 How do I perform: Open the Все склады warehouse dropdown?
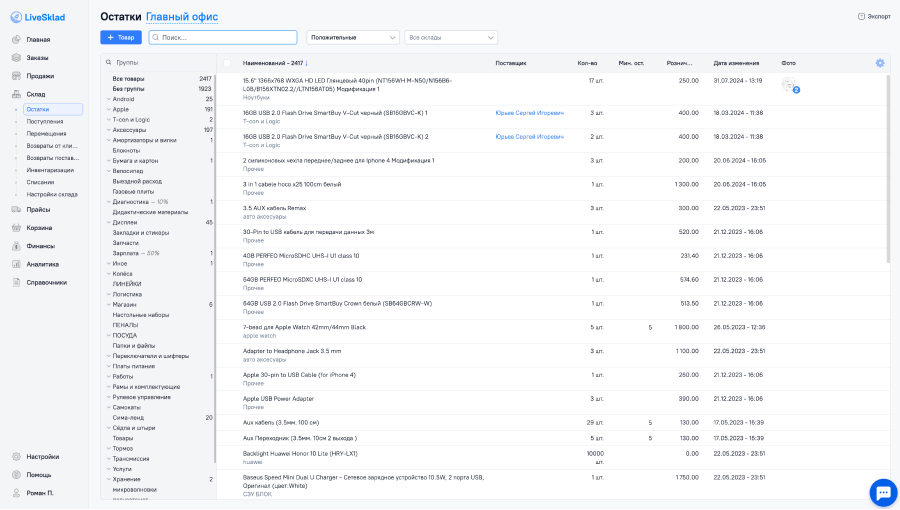451,37
